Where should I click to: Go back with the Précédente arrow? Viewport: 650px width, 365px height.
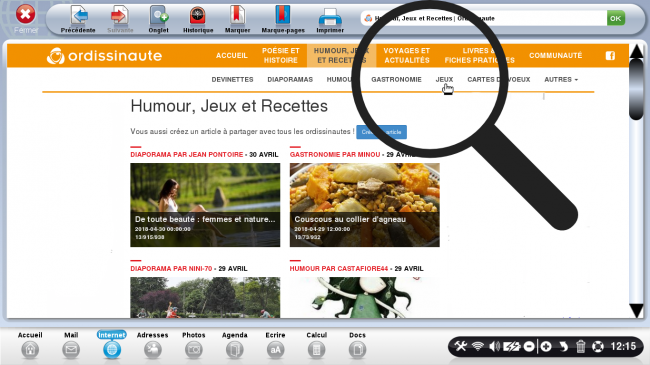[78, 16]
